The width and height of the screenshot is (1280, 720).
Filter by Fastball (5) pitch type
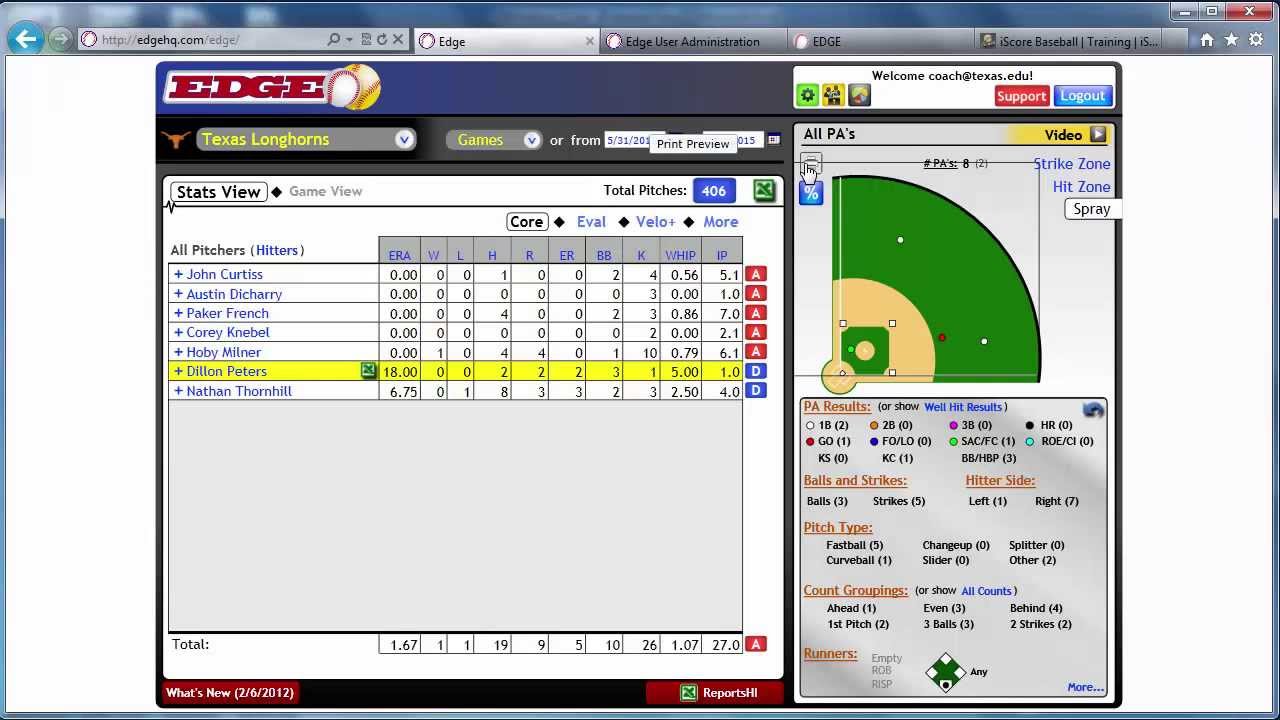(854, 545)
